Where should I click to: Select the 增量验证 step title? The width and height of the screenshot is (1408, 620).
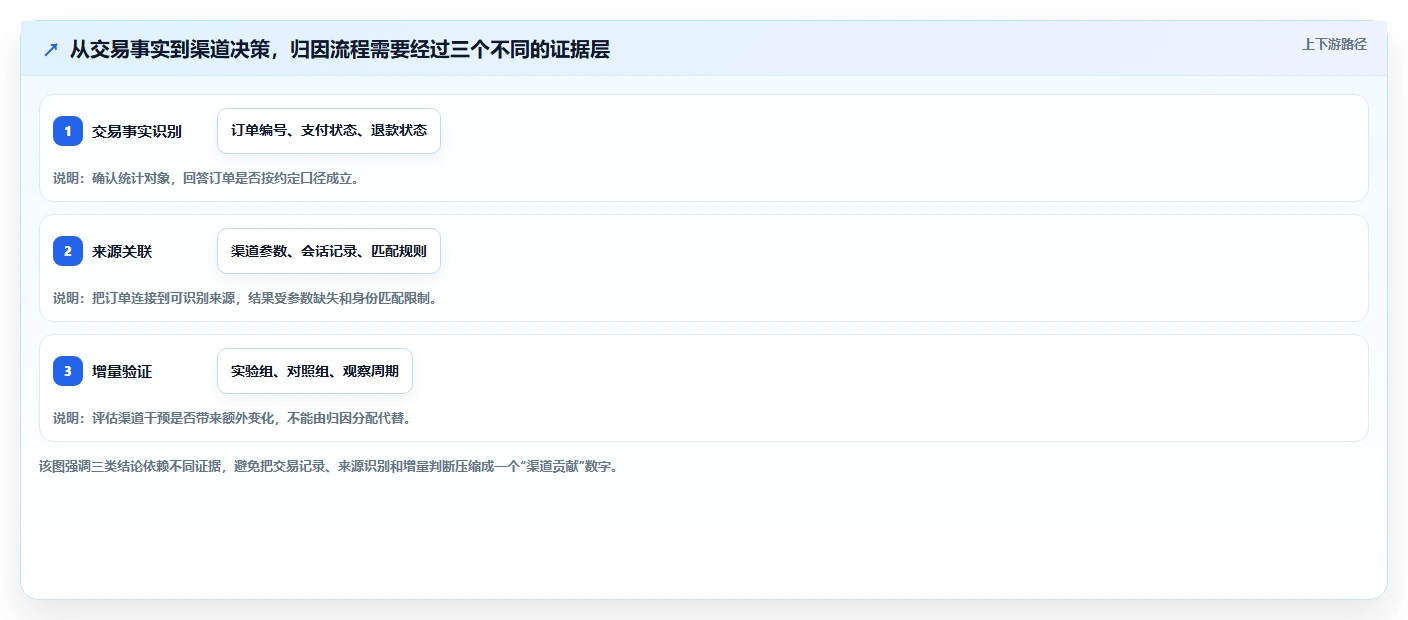[122, 371]
